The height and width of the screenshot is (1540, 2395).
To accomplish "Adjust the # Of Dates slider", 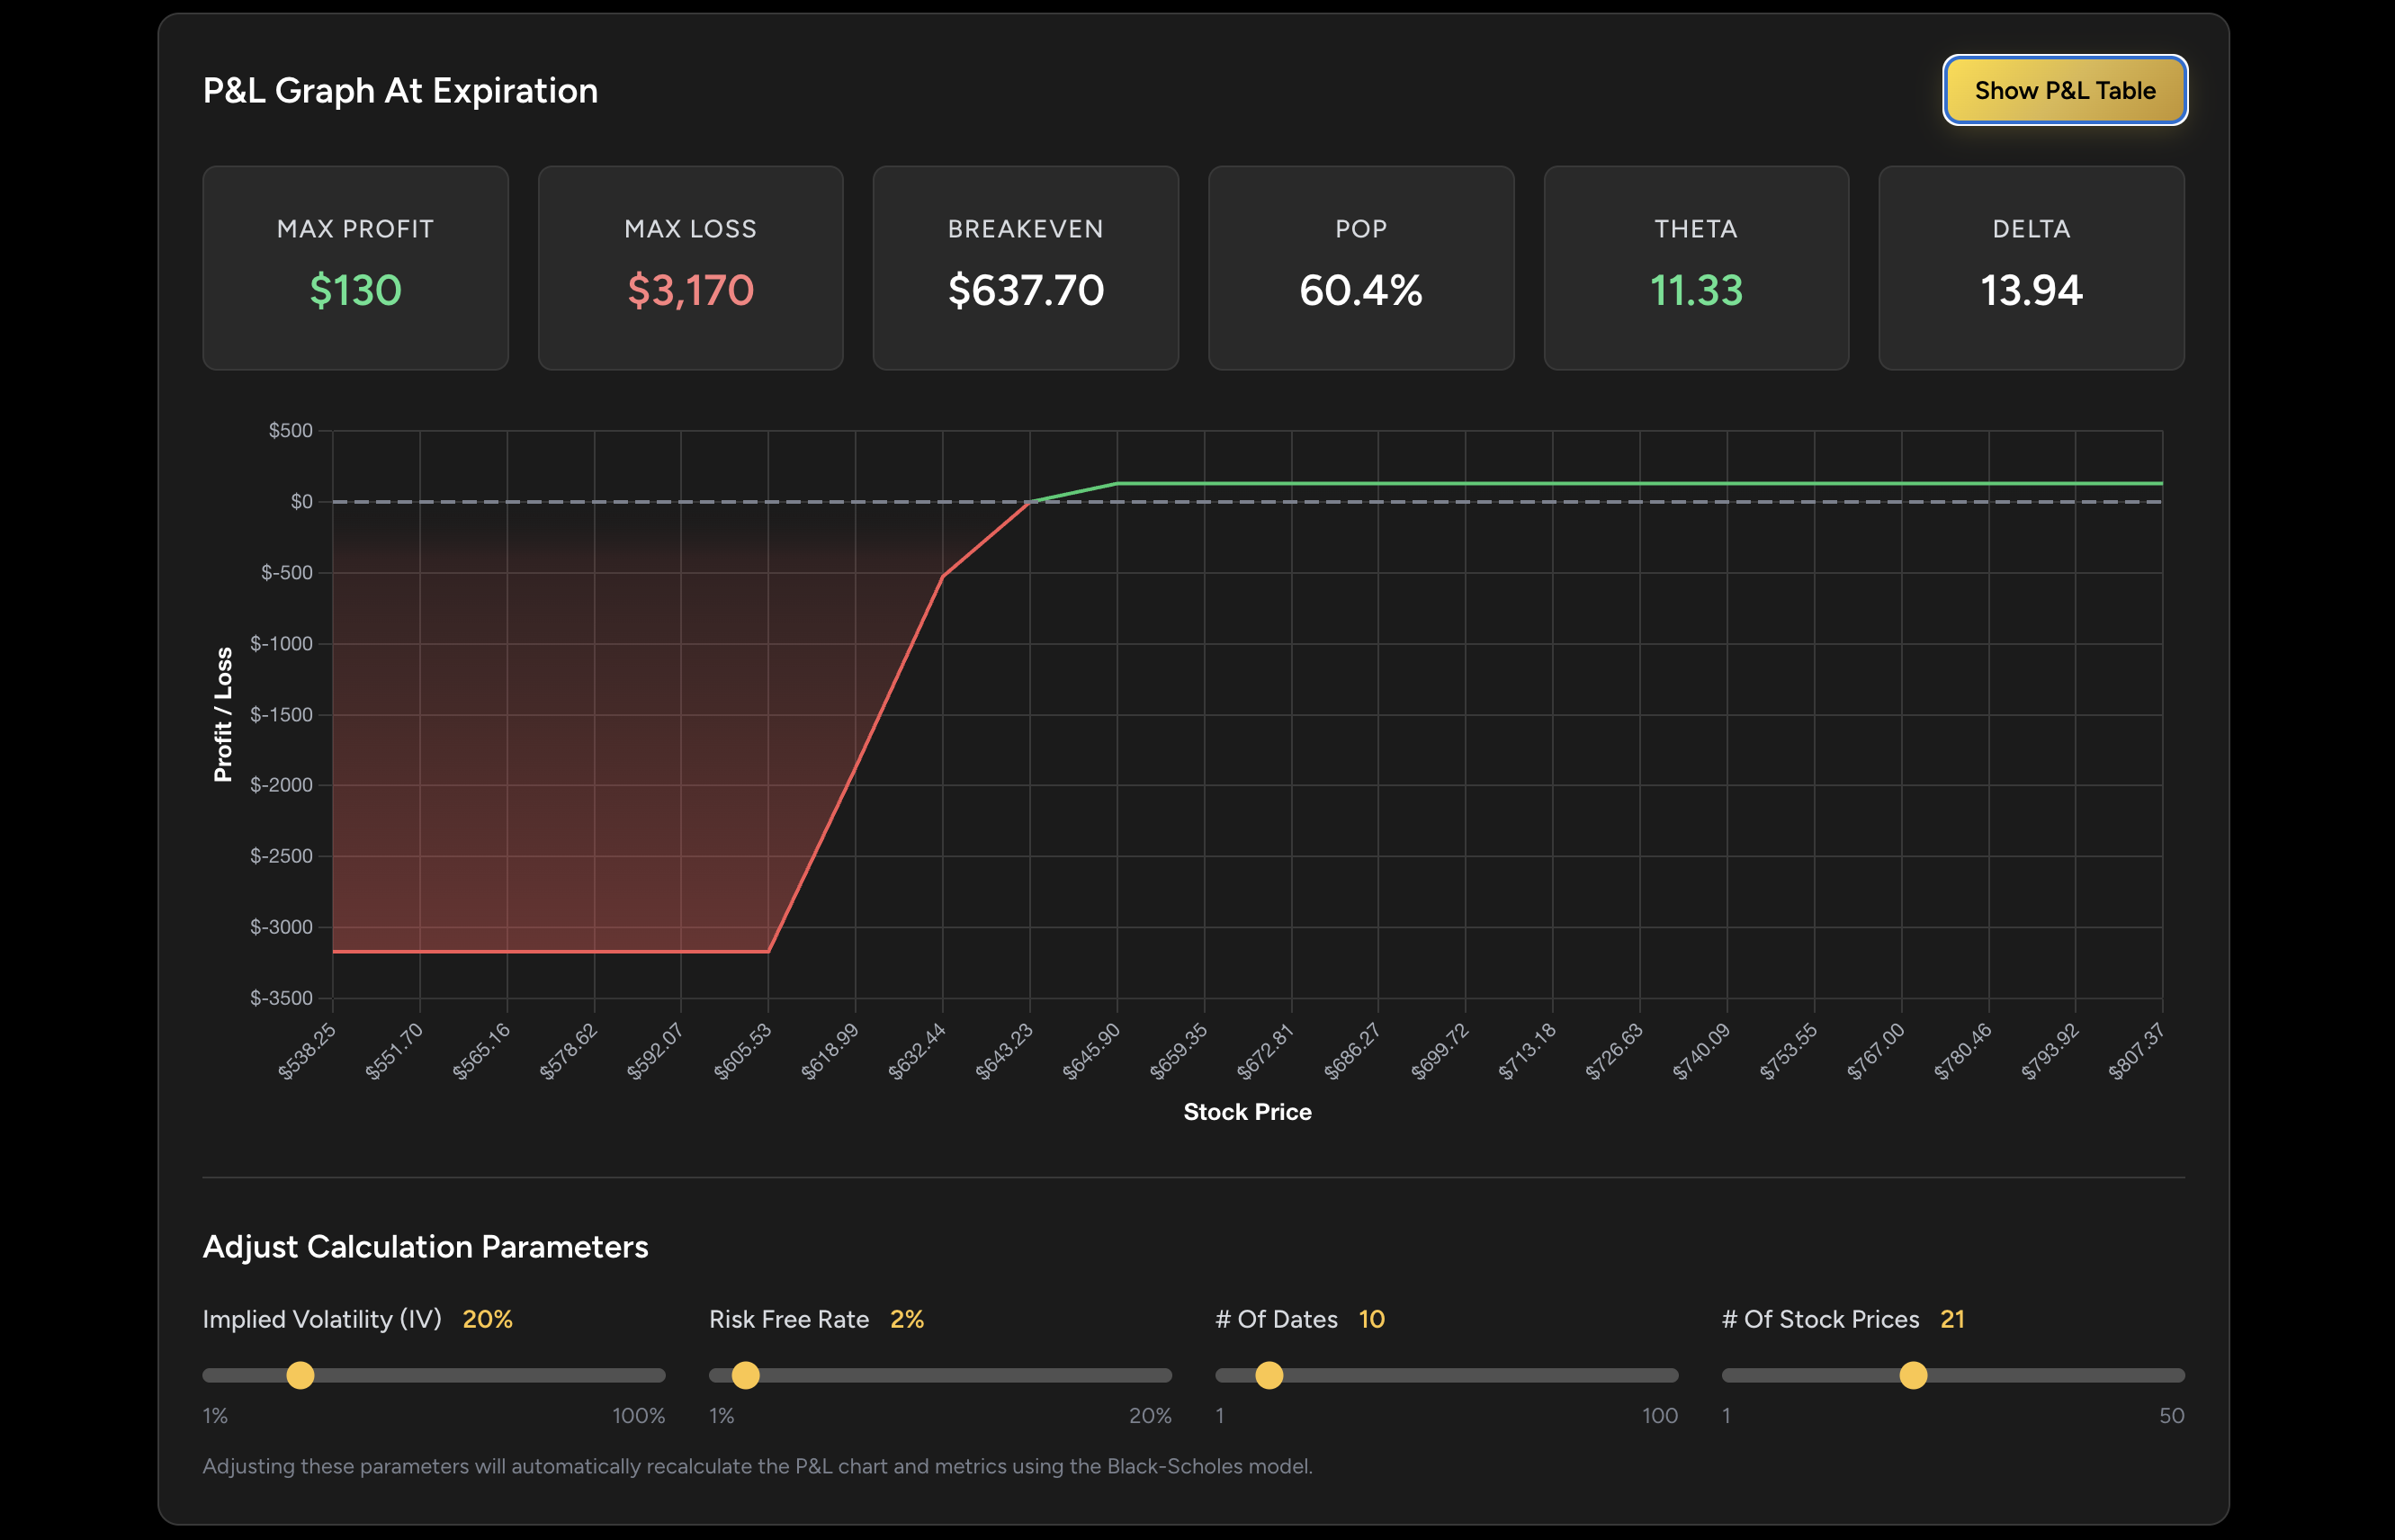I will [x=1270, y=1376].
